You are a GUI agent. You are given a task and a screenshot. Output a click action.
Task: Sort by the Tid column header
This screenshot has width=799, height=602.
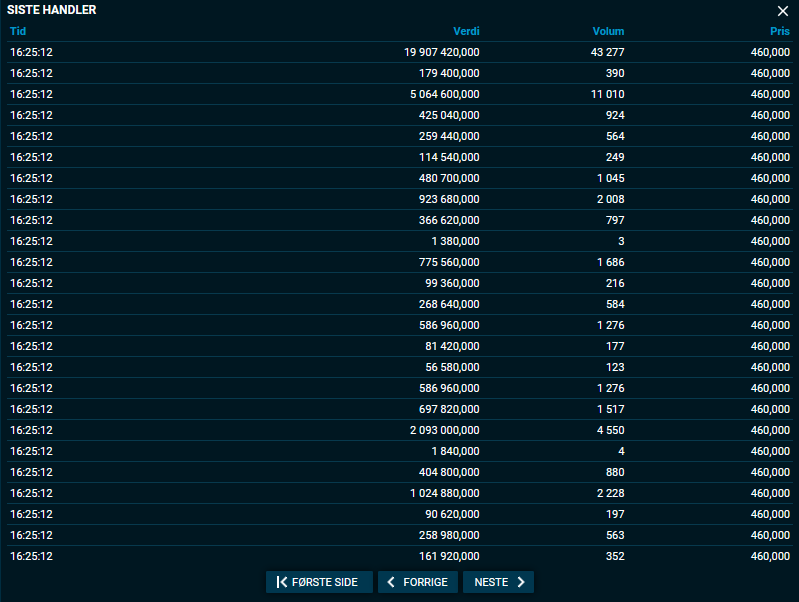coord(18,31)
